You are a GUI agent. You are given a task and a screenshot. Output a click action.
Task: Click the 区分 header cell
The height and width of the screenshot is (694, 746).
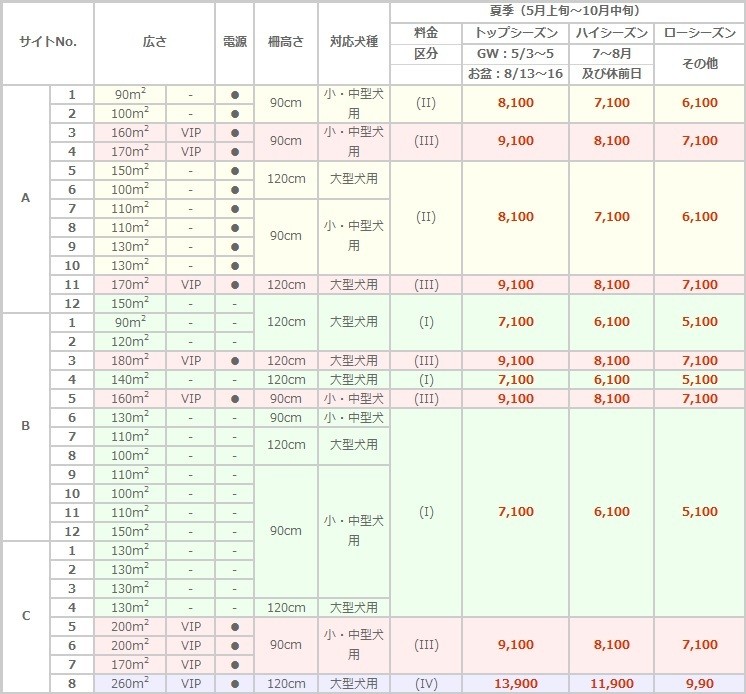coord(426,54)
